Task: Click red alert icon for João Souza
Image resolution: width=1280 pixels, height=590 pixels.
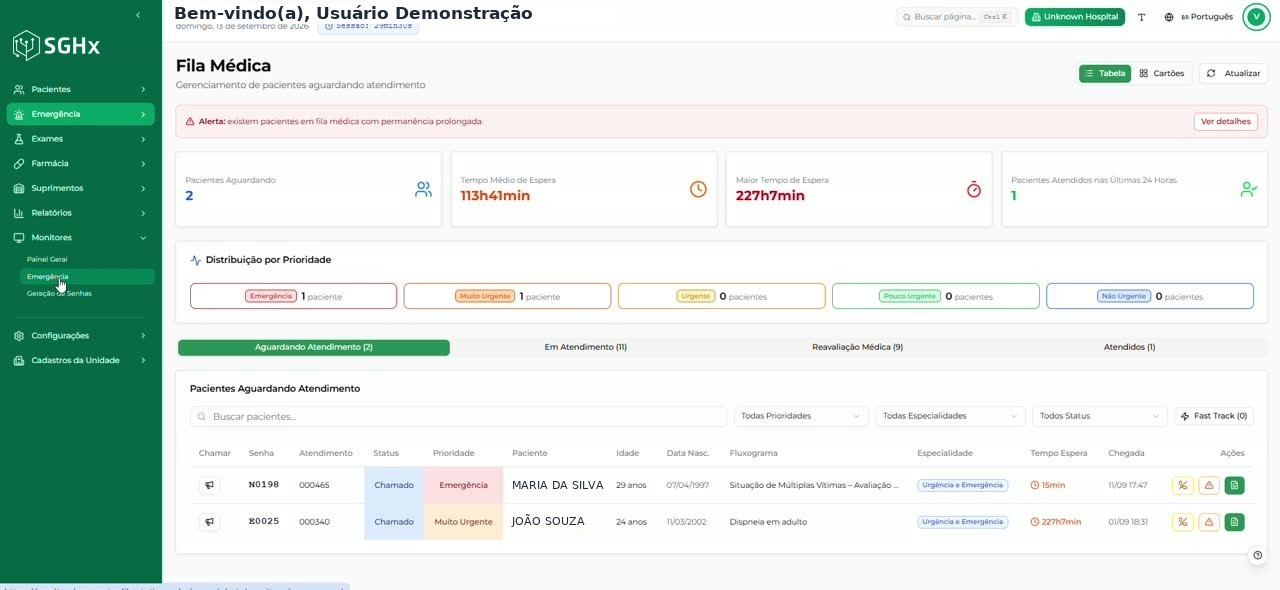Action: pos(1209,522)
